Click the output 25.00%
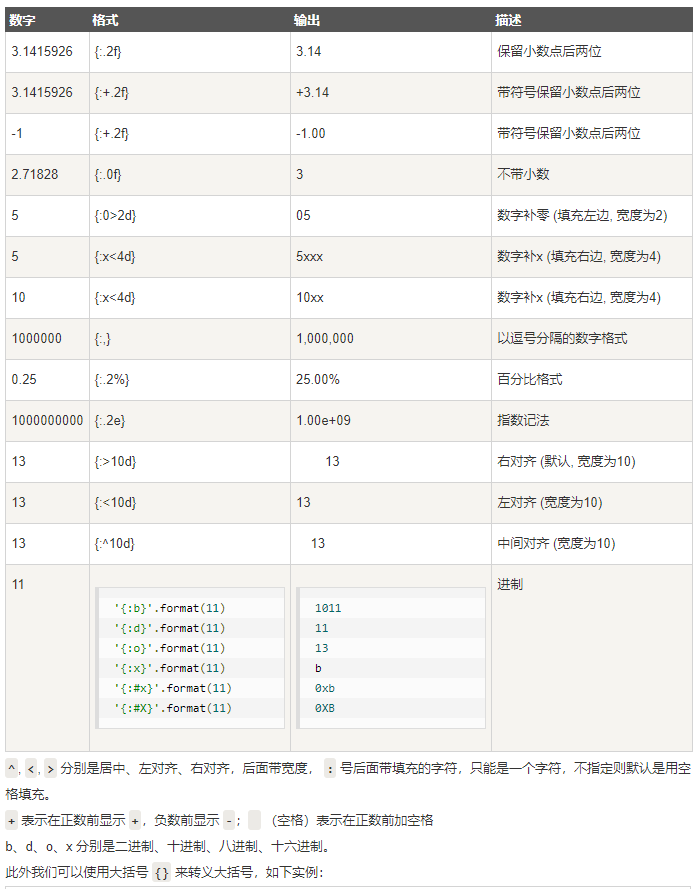The width and height of the screenshot is (700, 889). [317, 379]
